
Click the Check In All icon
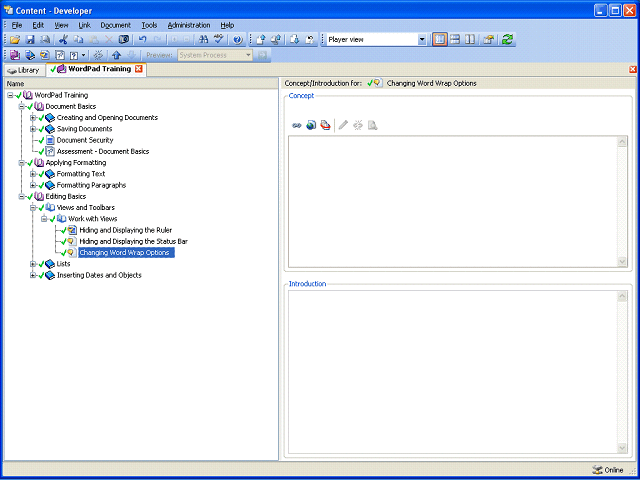[x=276, y=40]
